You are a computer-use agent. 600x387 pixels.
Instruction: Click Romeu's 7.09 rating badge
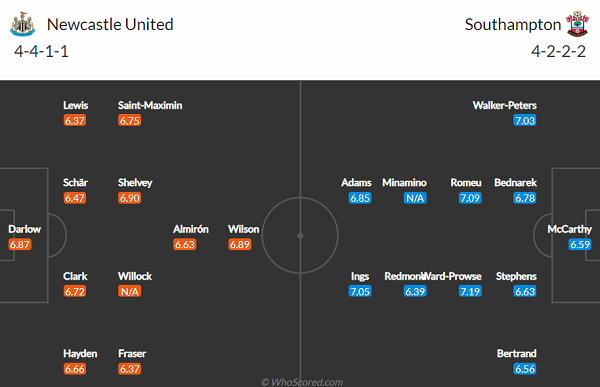pyautogui.click(x=470, y=198)
